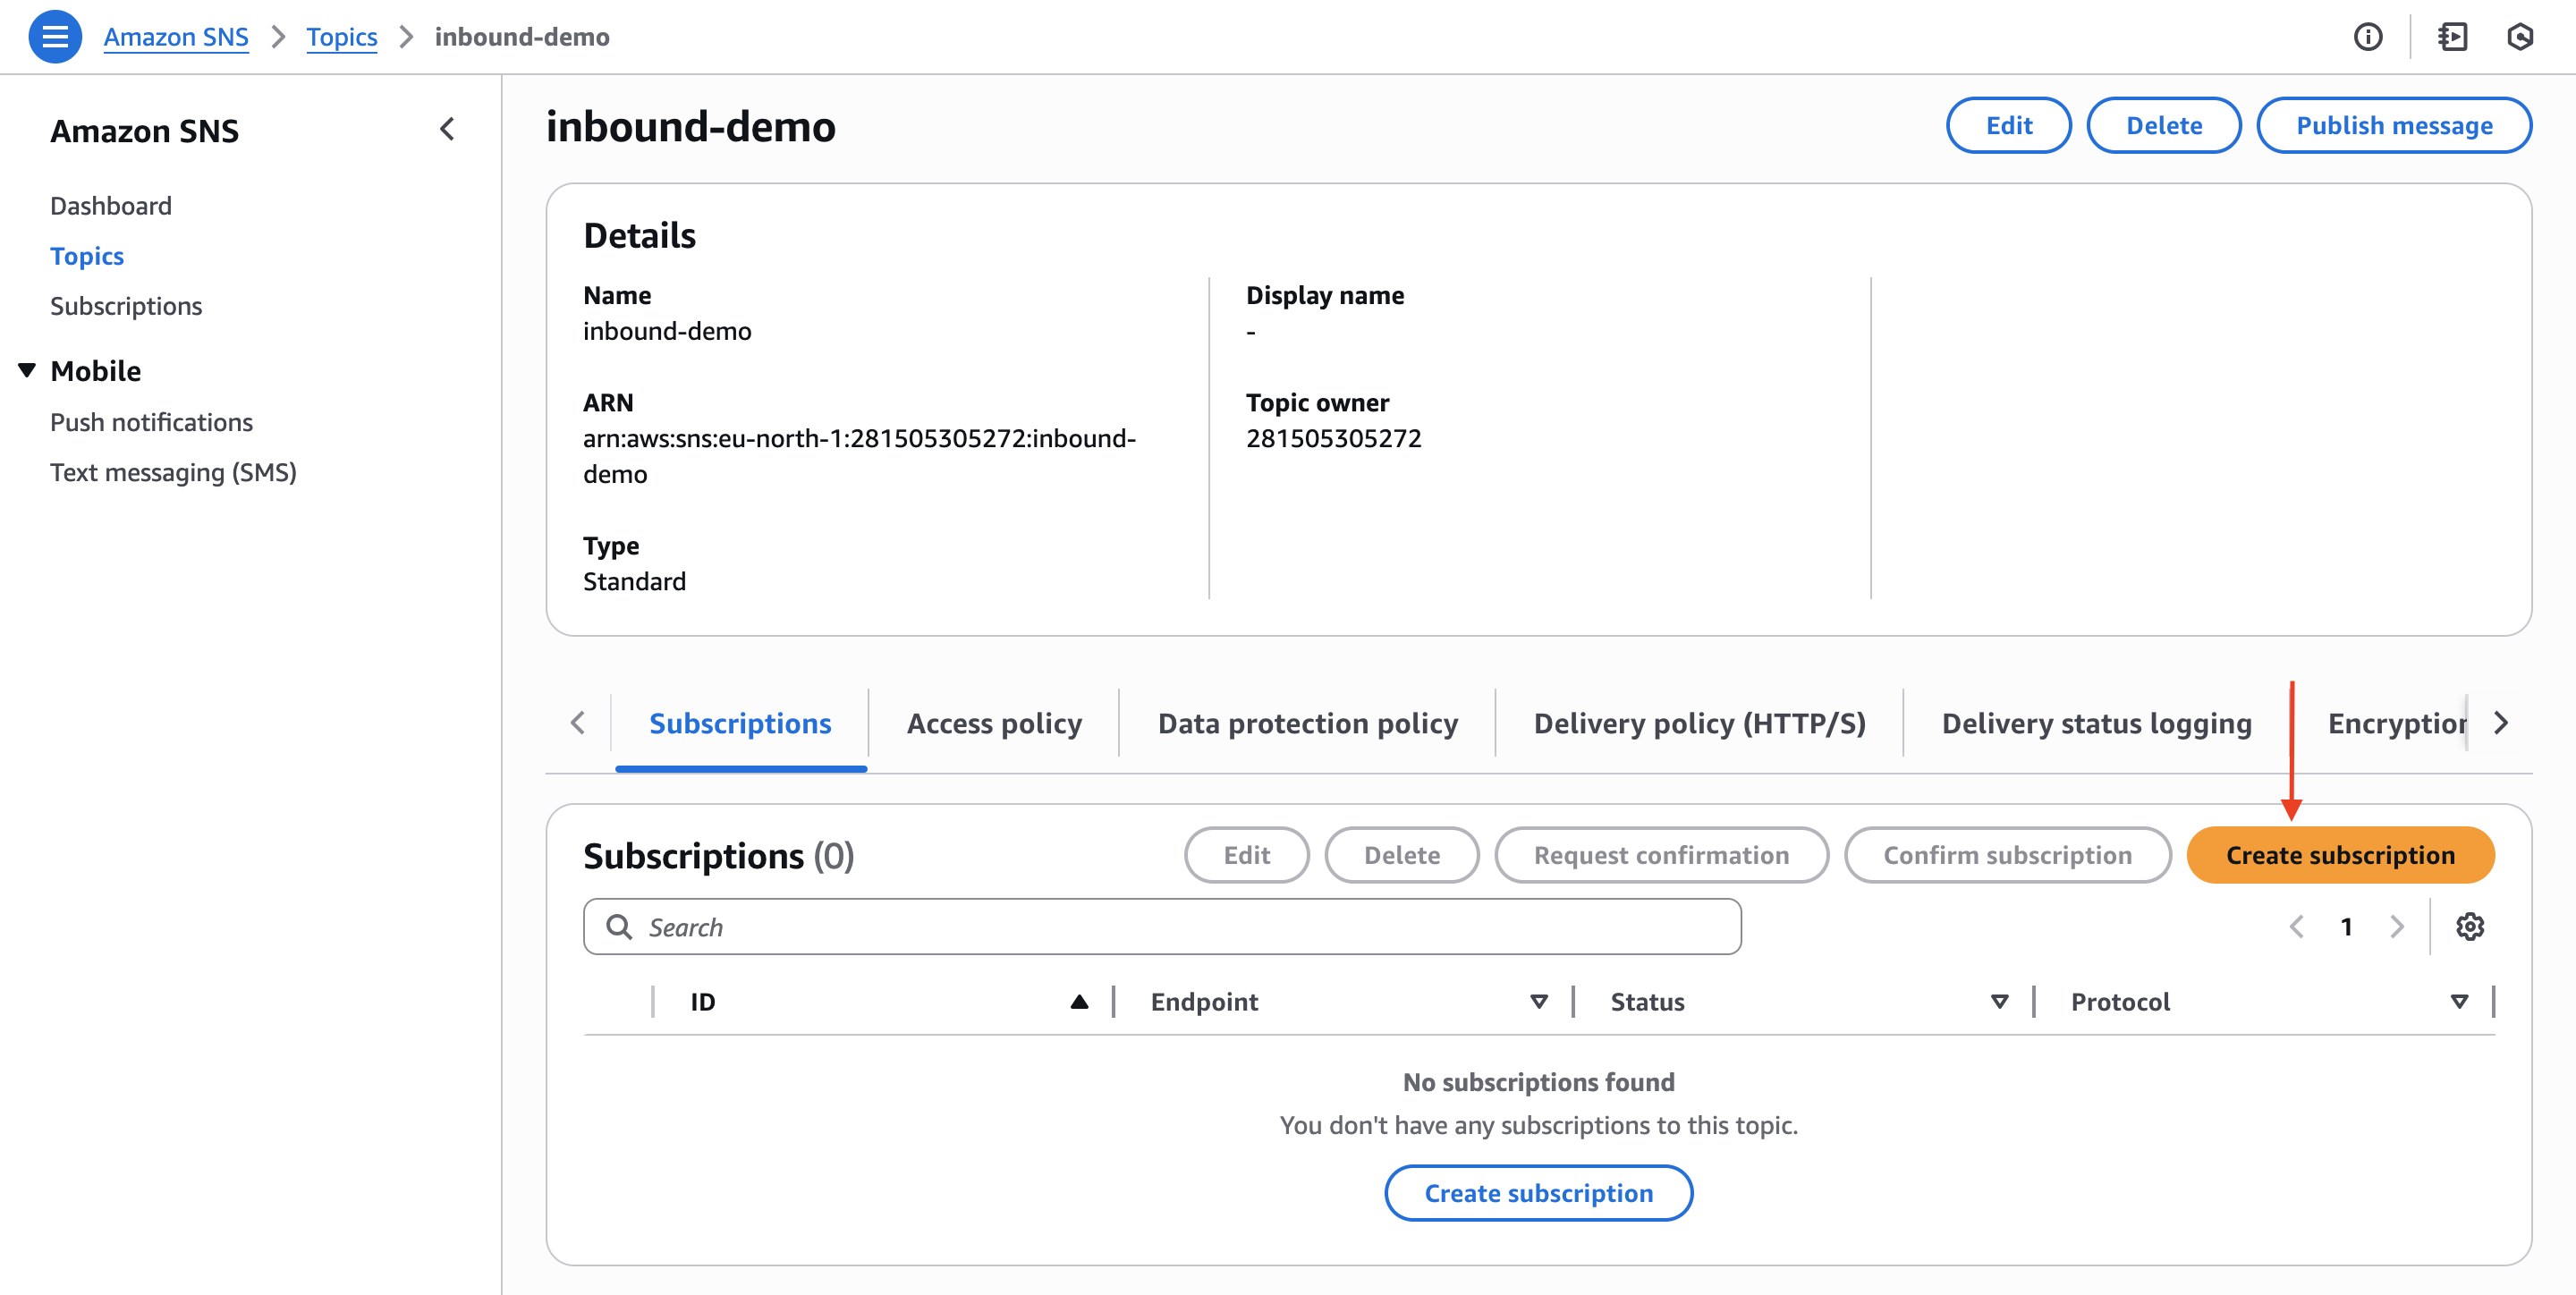Open the navigation hamburger menu
The image size is (2576, 1295).
coord(55,36)
